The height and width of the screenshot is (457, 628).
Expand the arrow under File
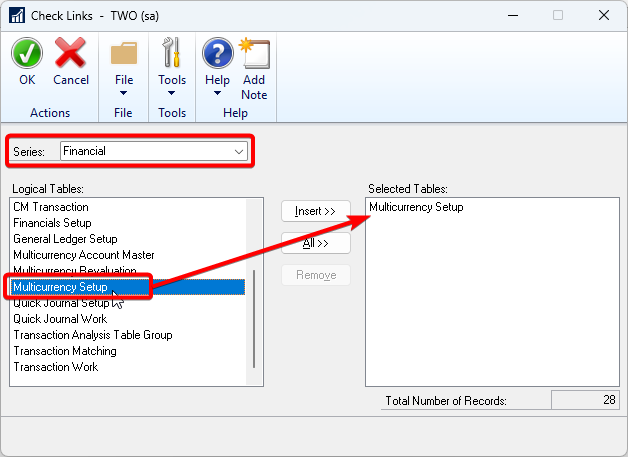[x=124, y=94]
